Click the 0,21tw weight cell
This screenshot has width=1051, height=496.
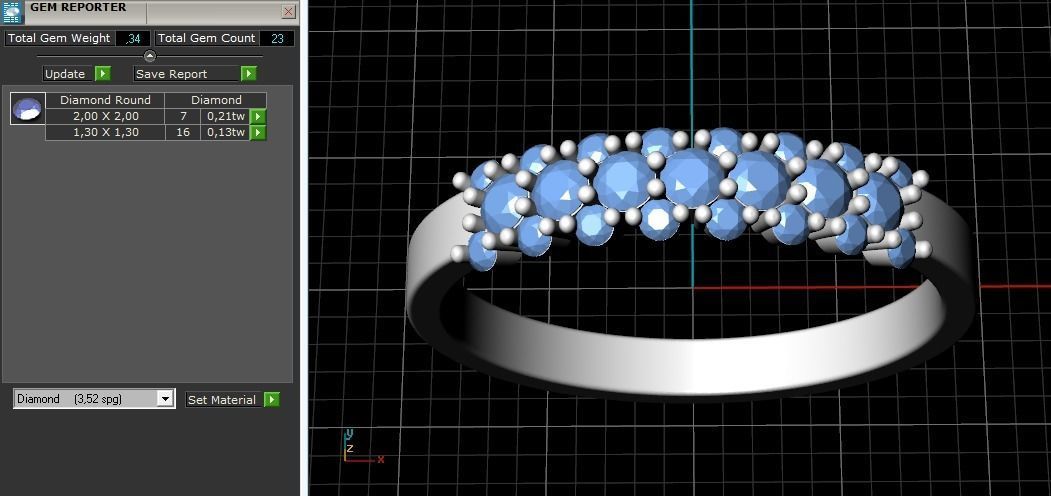pyautogui.click(x=225, y=116)
